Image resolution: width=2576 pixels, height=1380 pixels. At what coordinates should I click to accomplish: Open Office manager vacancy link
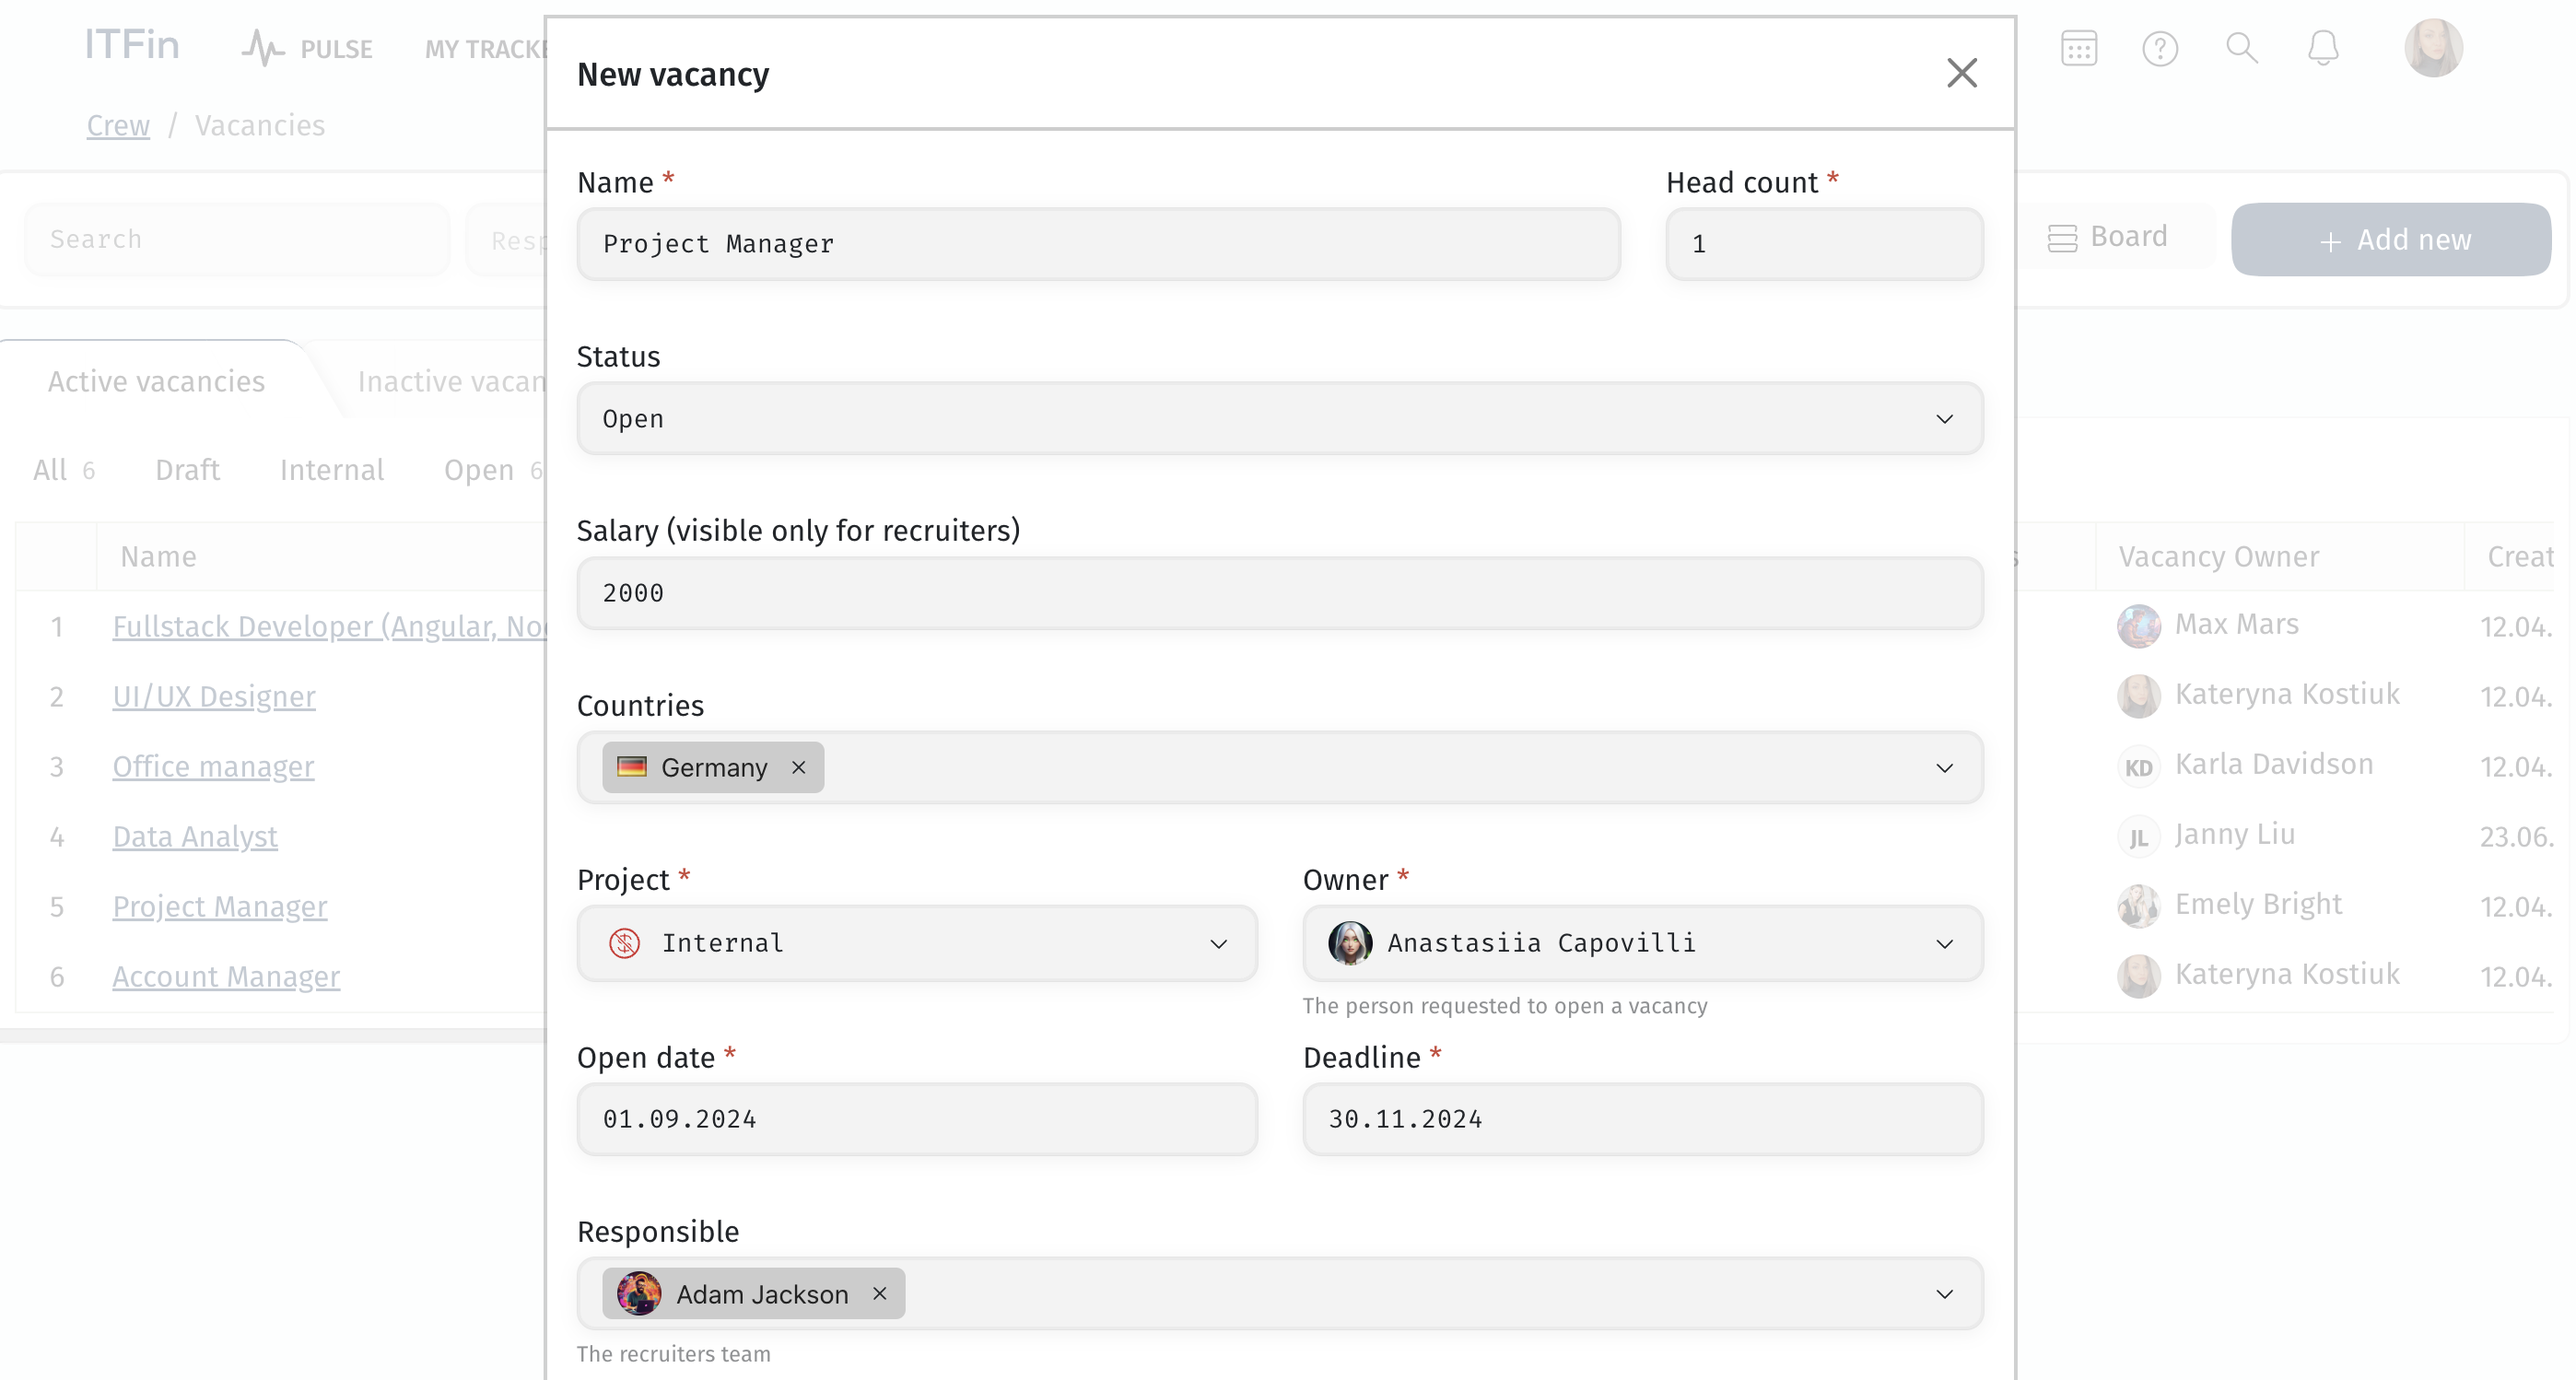point(213,766)
